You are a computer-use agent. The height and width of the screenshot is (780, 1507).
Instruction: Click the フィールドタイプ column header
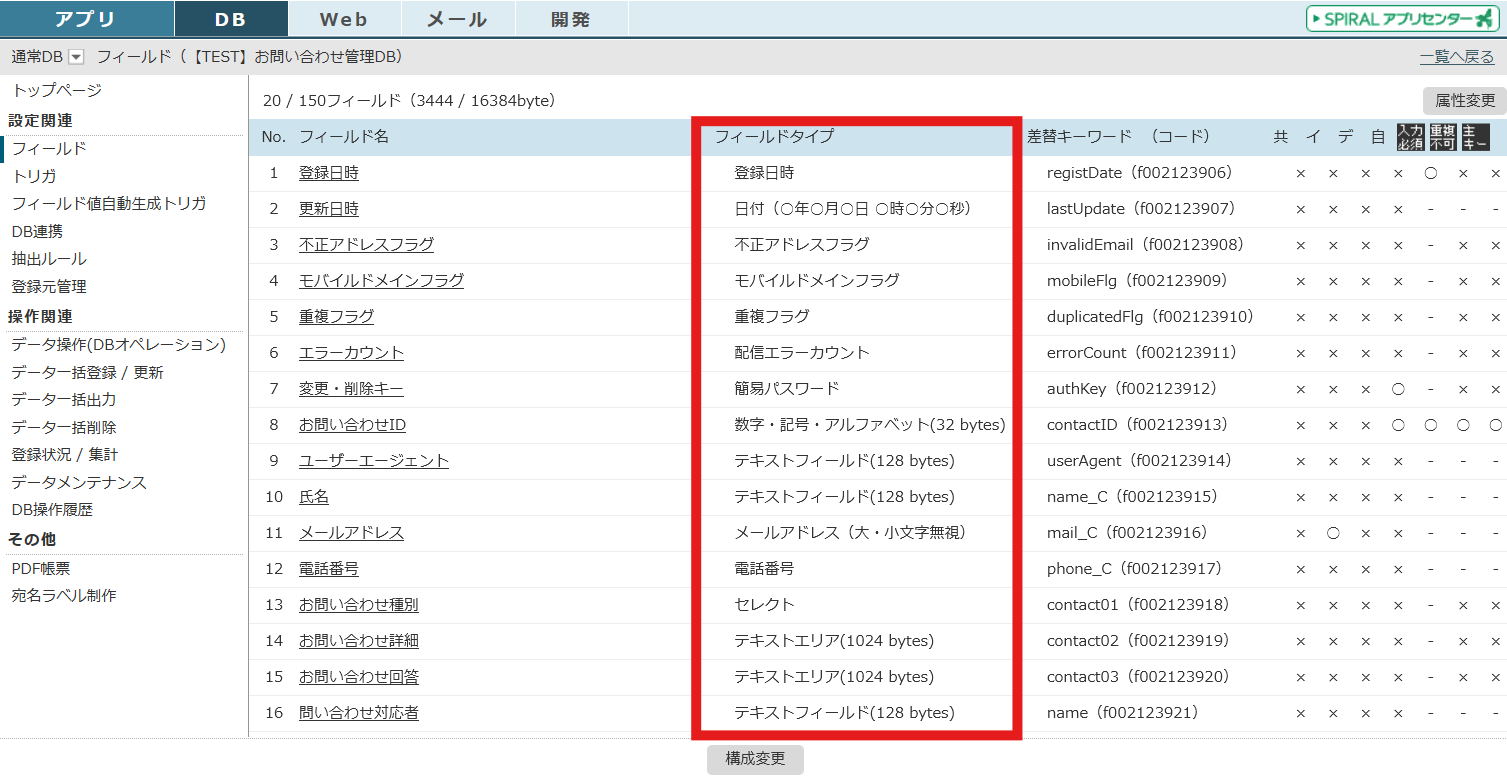point(774,137)
